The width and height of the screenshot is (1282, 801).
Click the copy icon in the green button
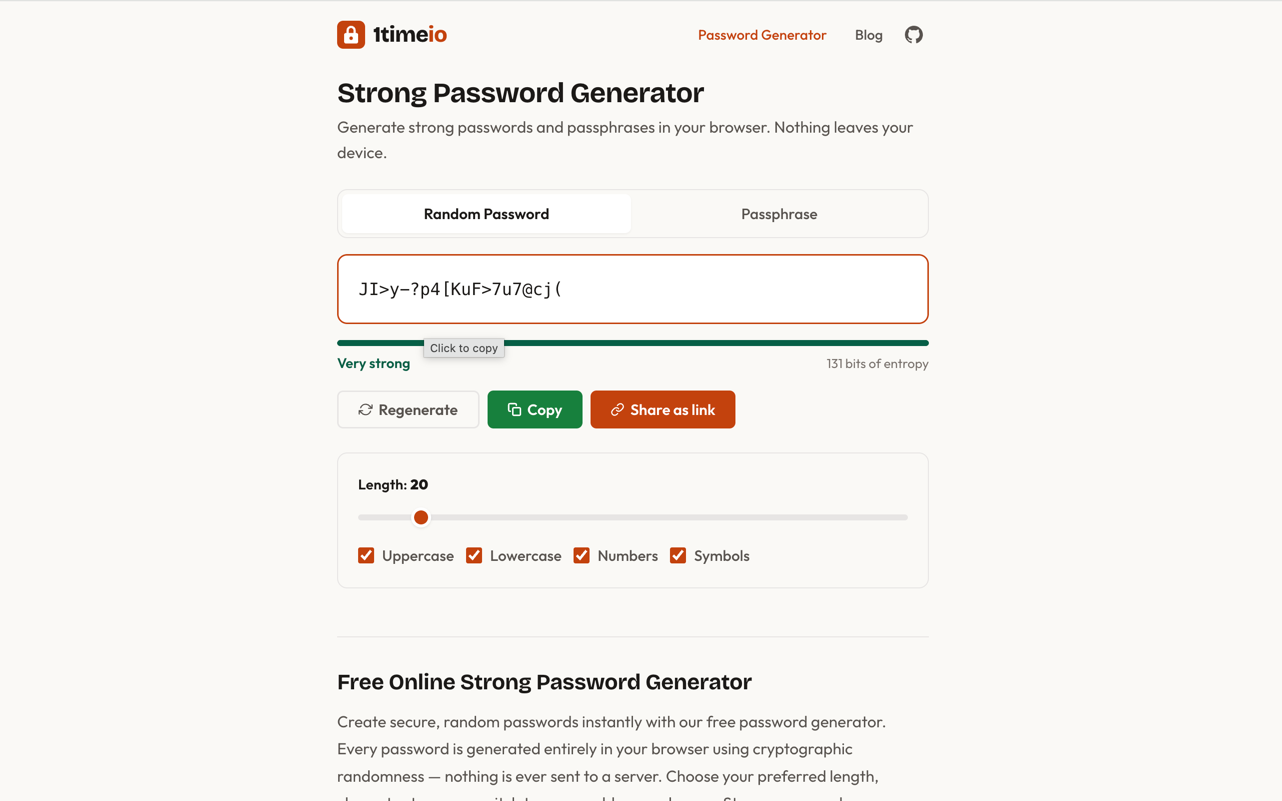pos(514,410)
